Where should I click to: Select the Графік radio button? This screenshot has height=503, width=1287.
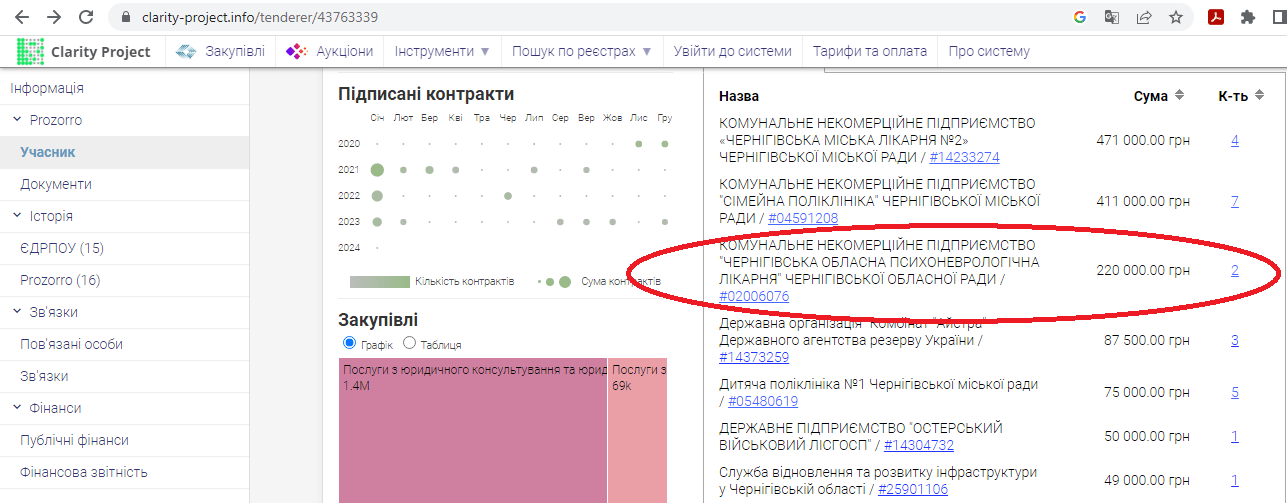click(350, 343)
